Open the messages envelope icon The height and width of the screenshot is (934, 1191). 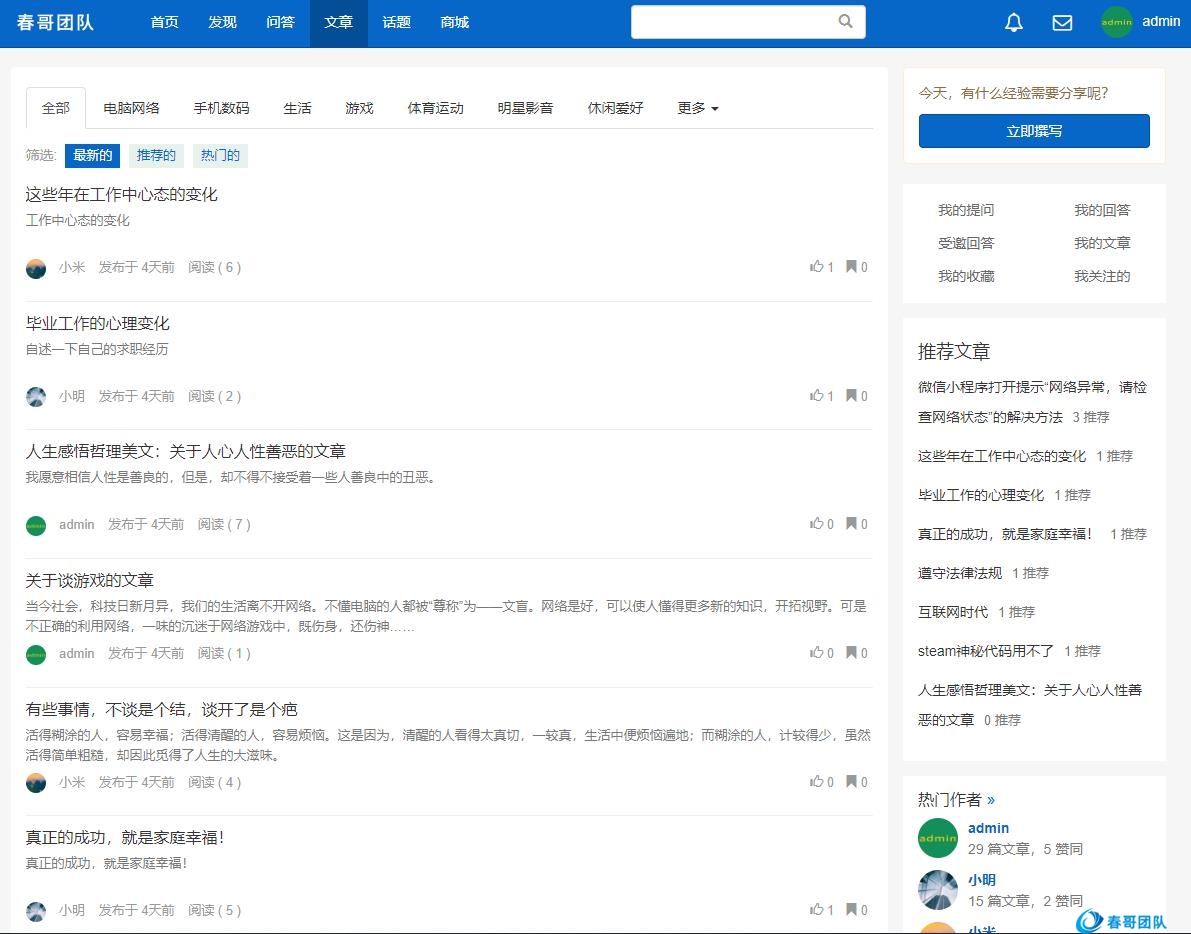[x=1062, y=23]
